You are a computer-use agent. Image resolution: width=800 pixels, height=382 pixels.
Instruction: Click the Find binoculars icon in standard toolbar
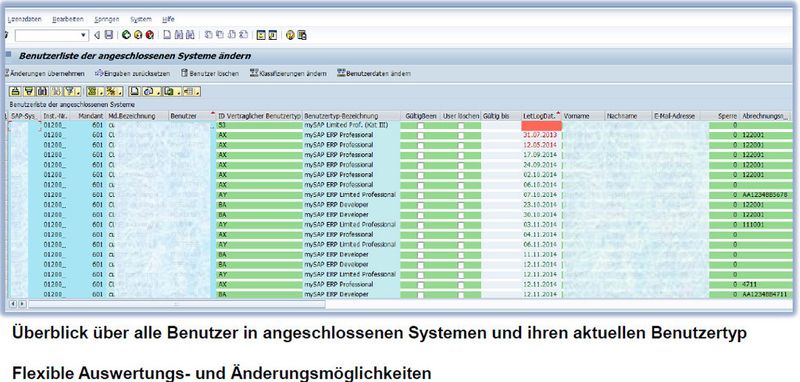click(x=179, y=35)
